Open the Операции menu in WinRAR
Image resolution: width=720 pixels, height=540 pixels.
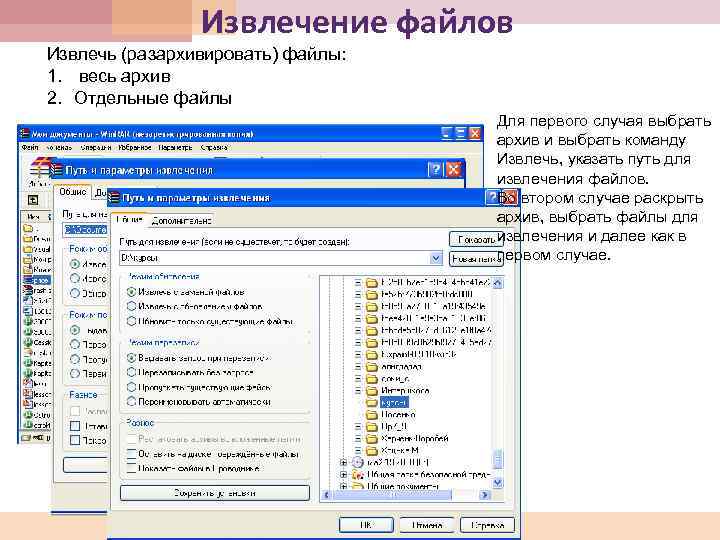click(x=96, y=147)
